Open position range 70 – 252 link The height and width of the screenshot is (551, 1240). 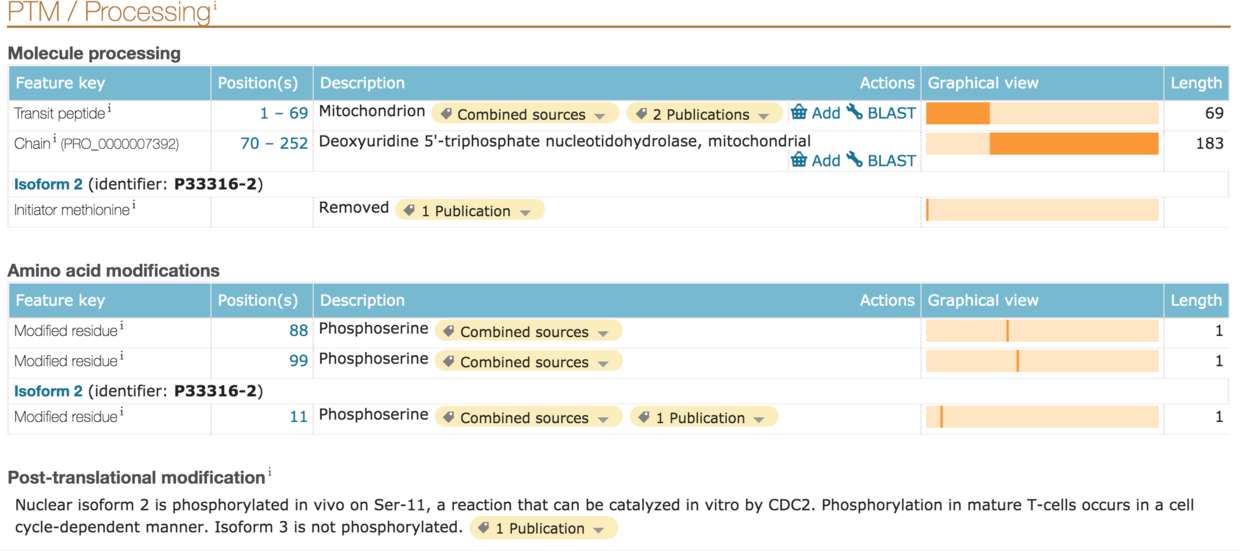(274, 143)
